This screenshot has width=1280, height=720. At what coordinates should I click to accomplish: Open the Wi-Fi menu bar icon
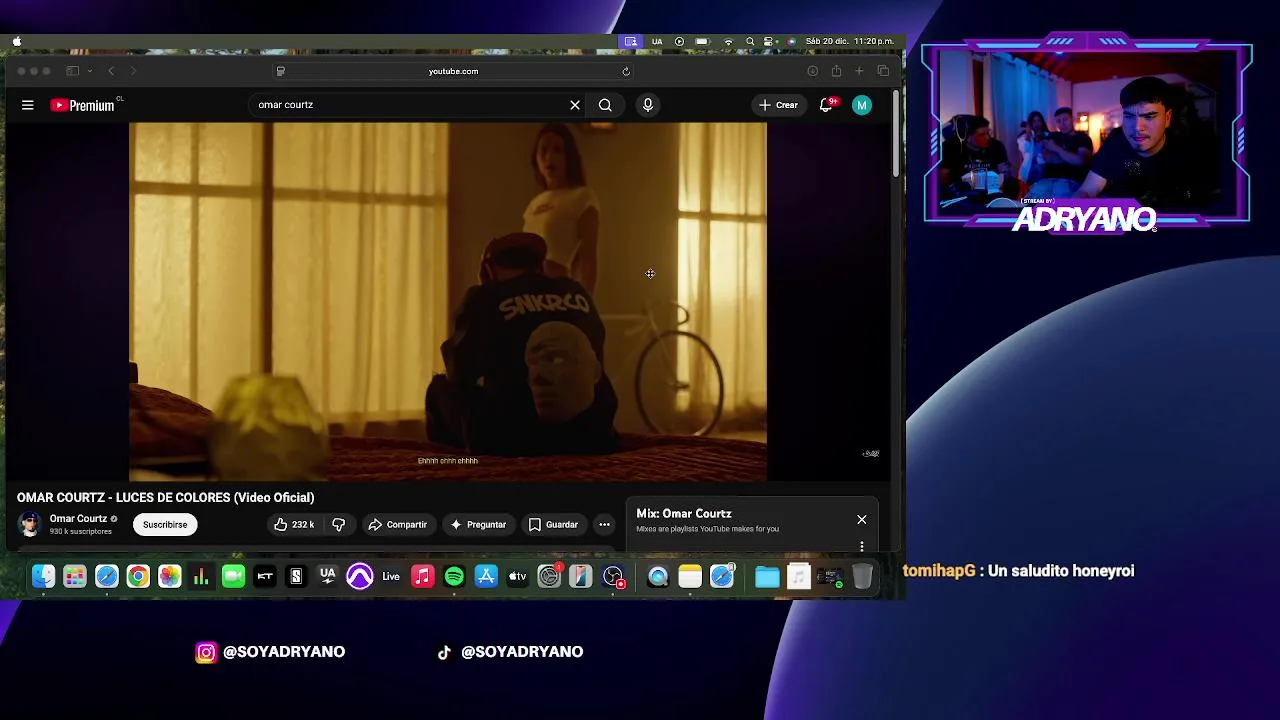tap(728, 42)
